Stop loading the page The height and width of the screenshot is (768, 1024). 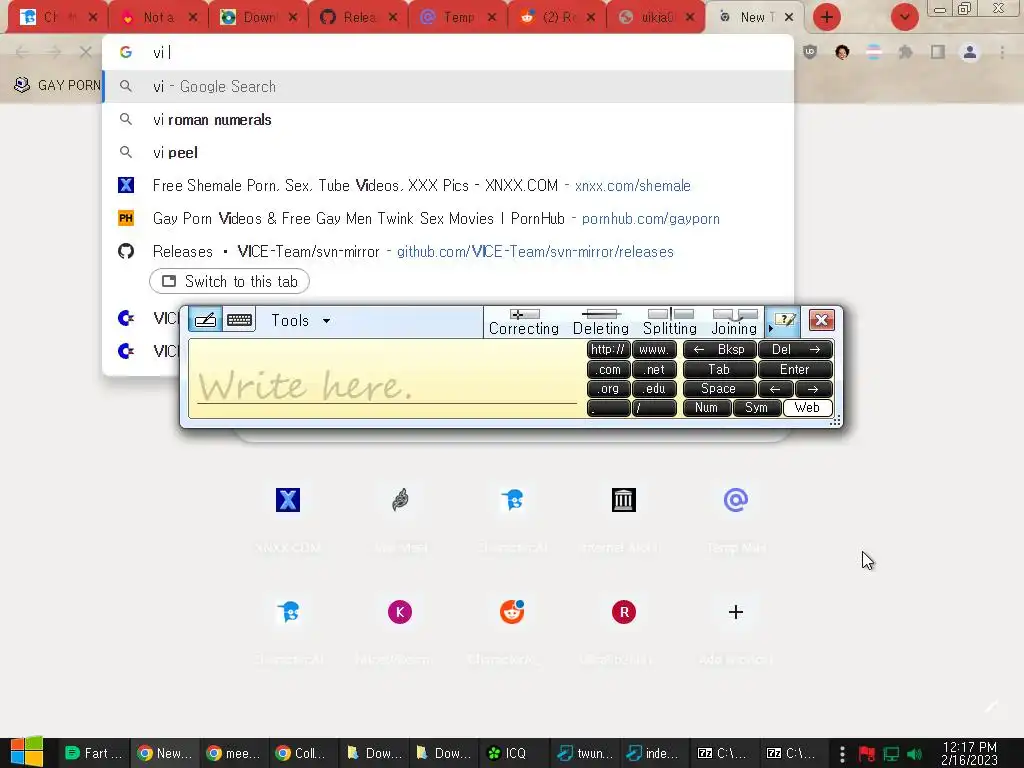click(x=86, y=52)
